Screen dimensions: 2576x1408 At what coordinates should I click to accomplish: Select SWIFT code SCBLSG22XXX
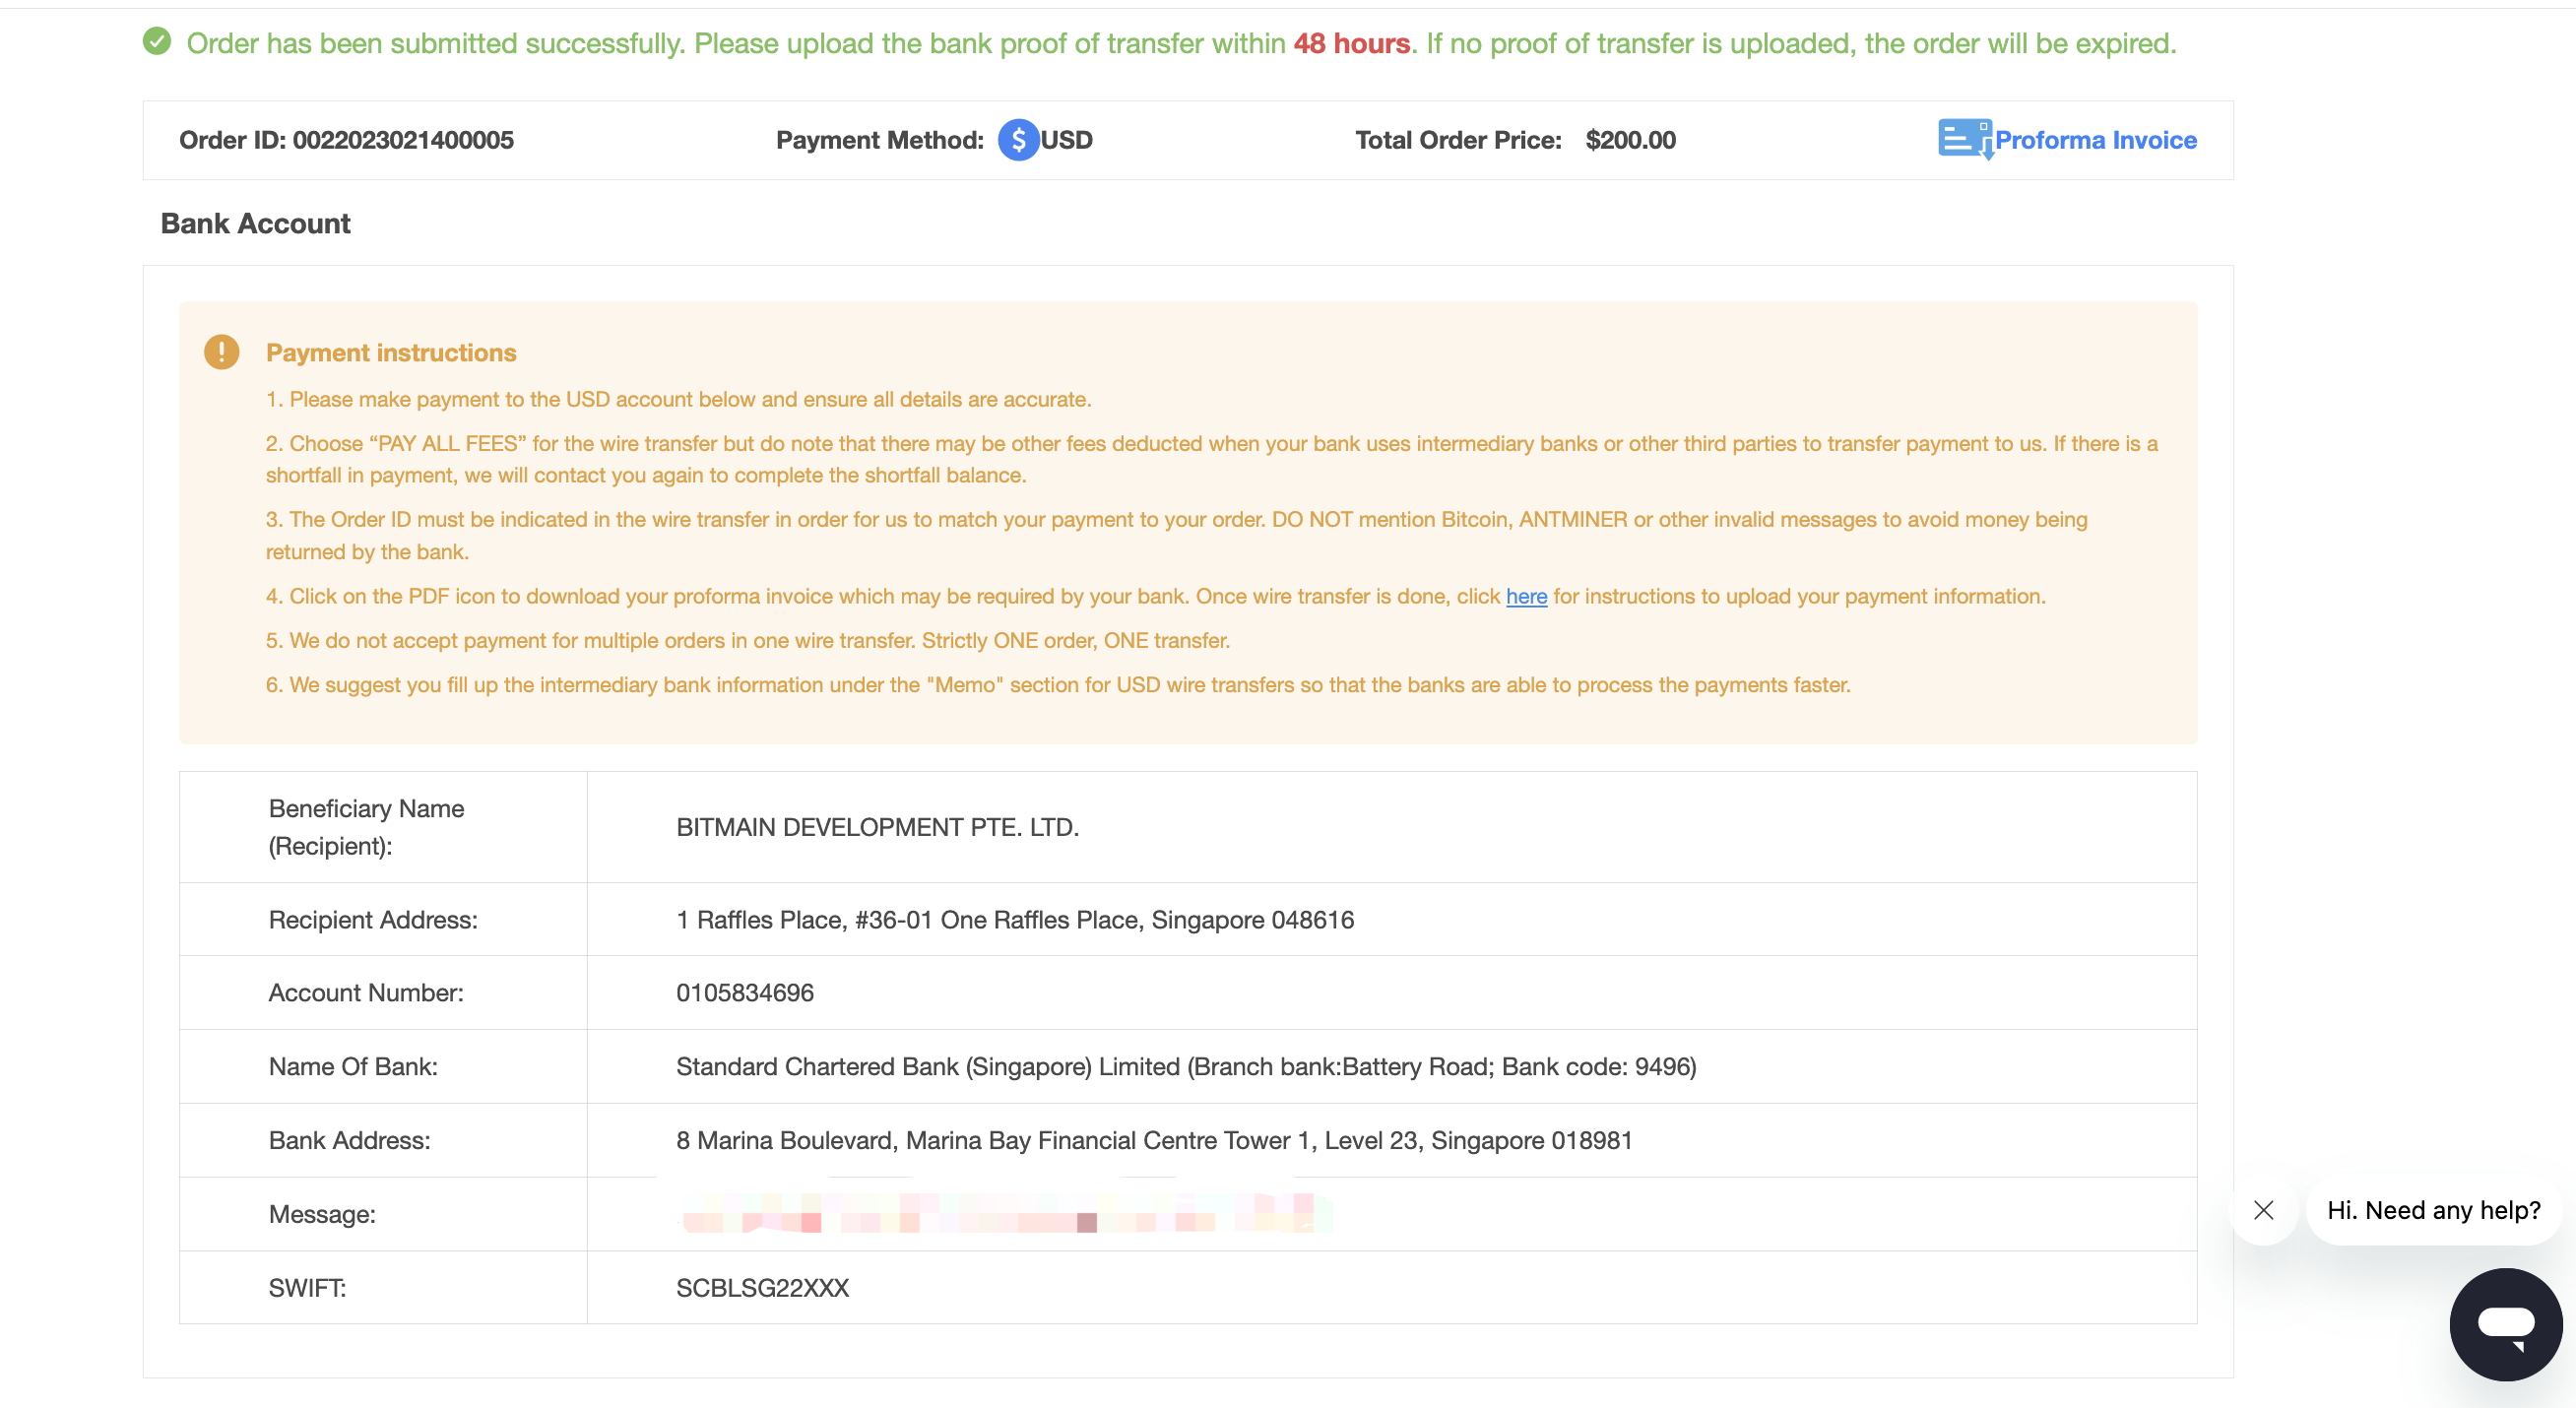(762, 1288)
